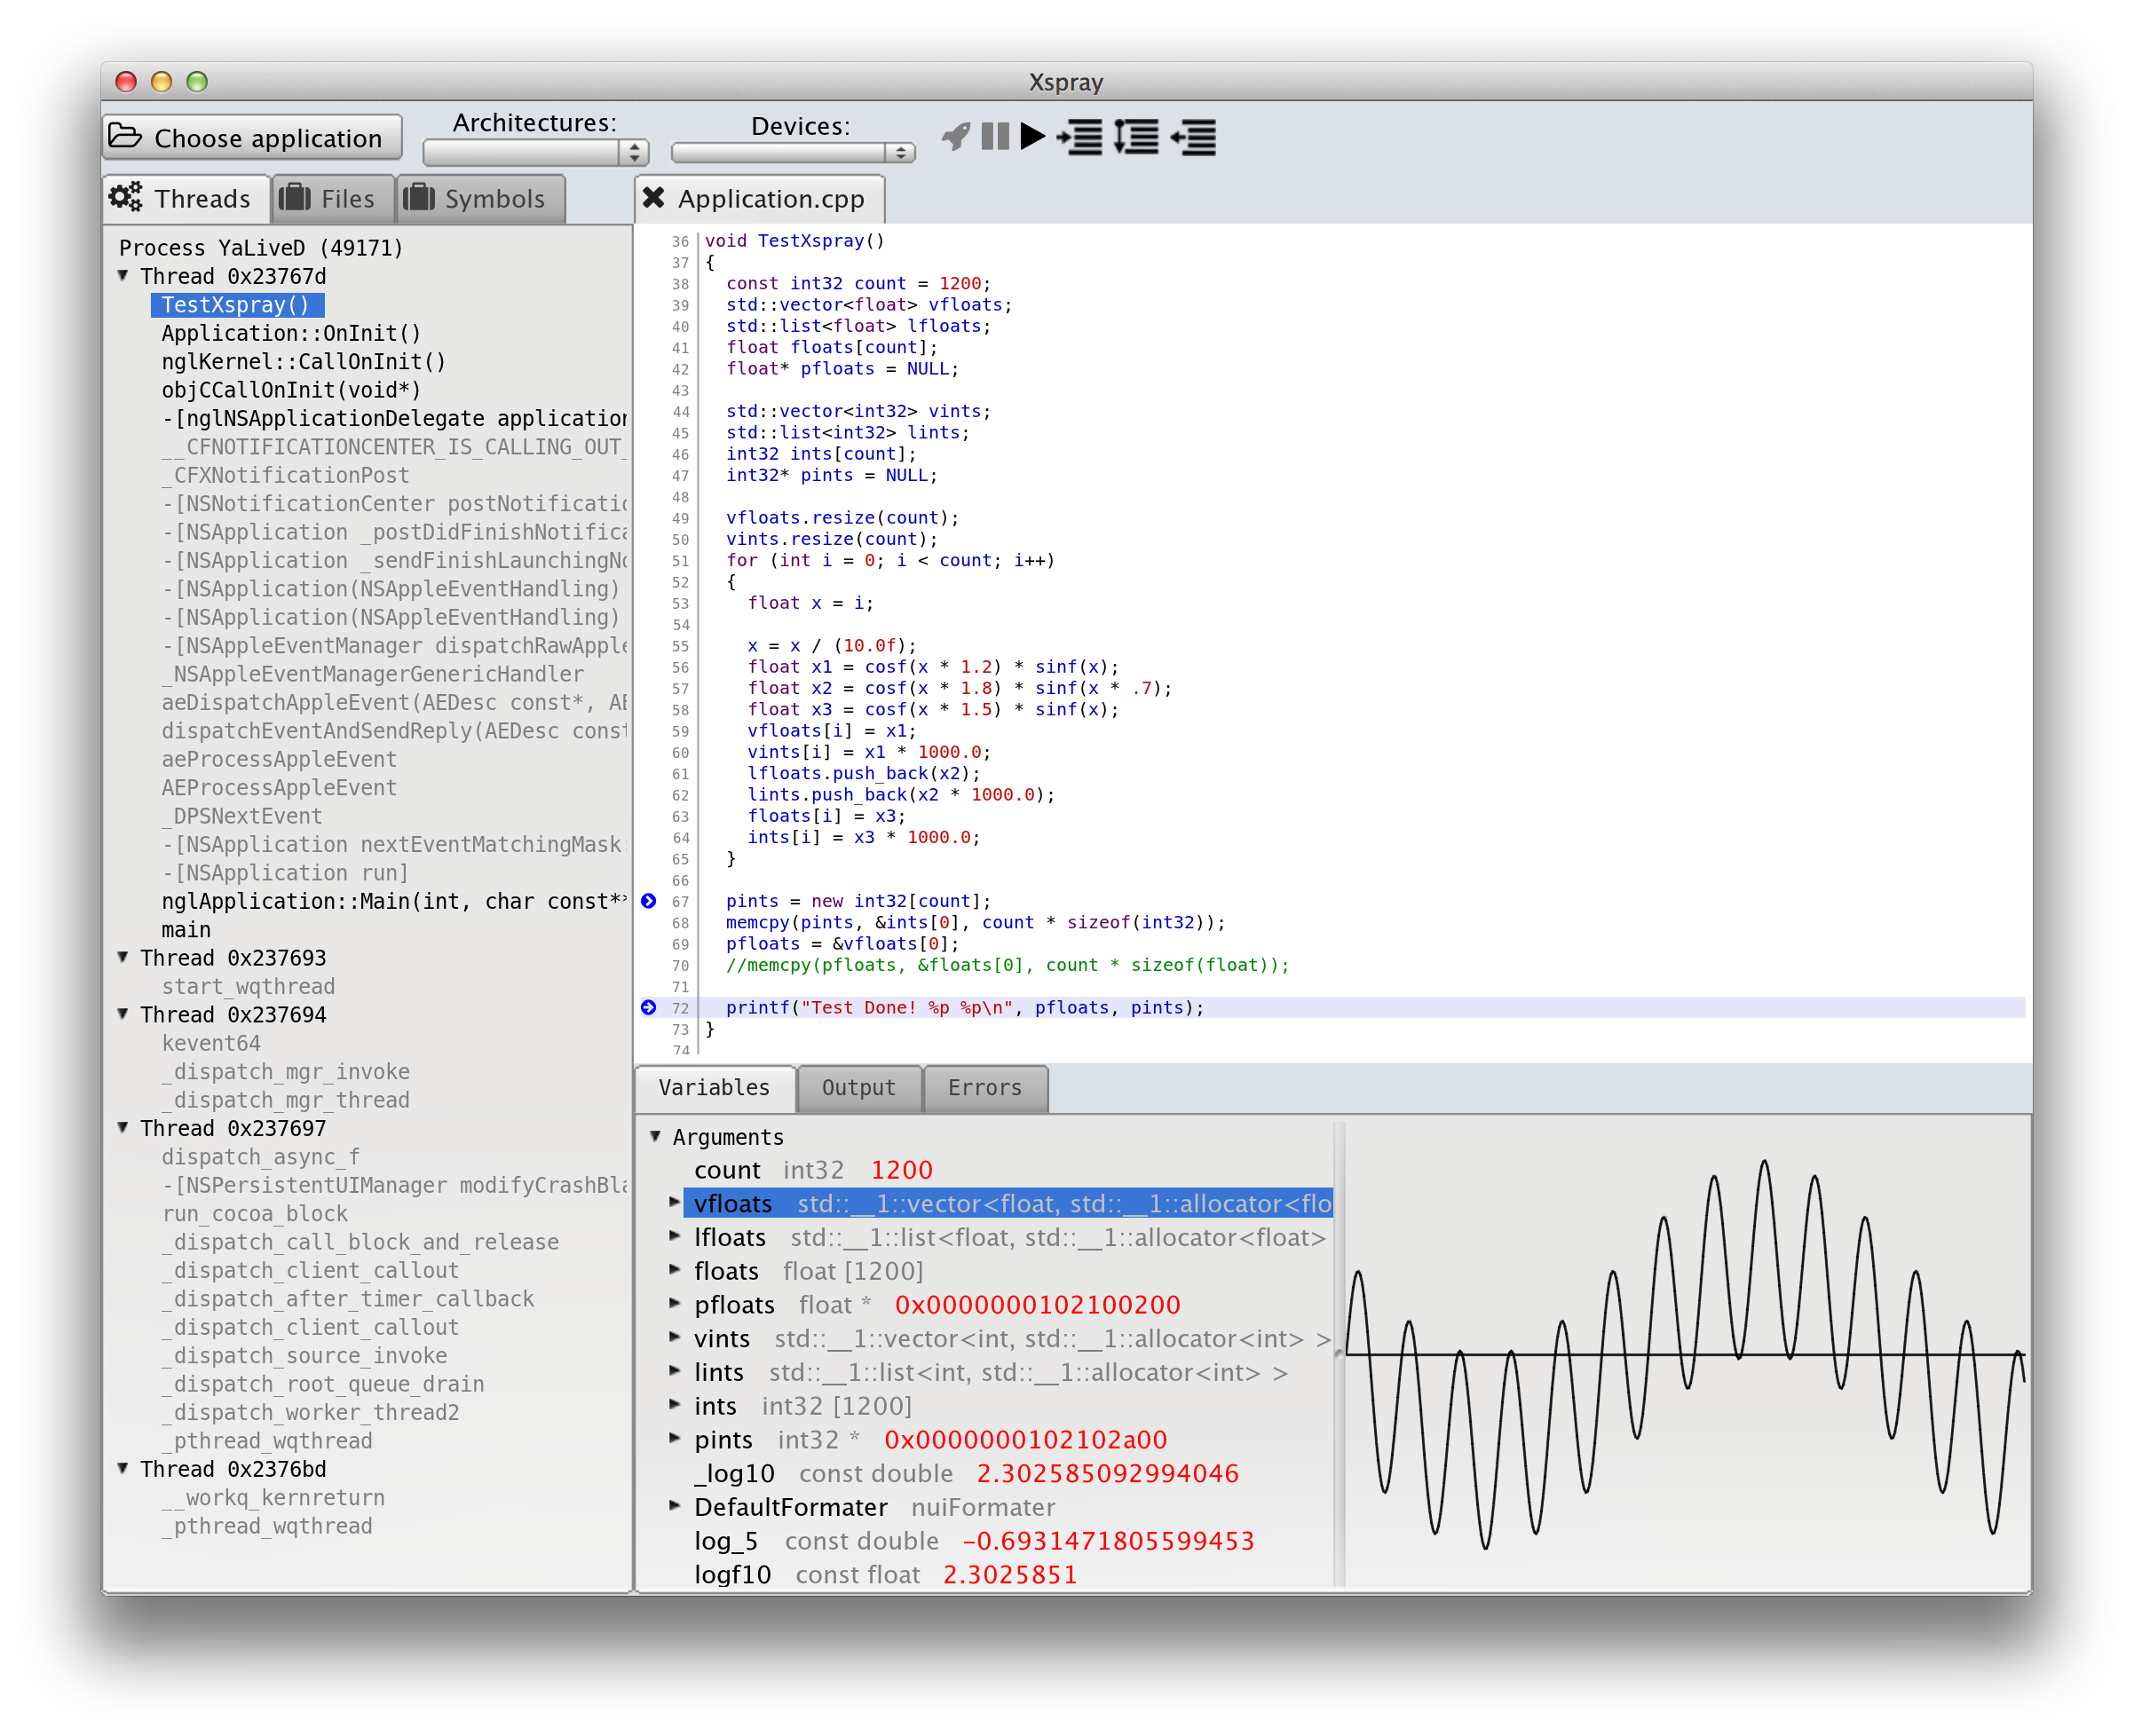Select Application::OnInit() stack frame

(x=291, y=333)
